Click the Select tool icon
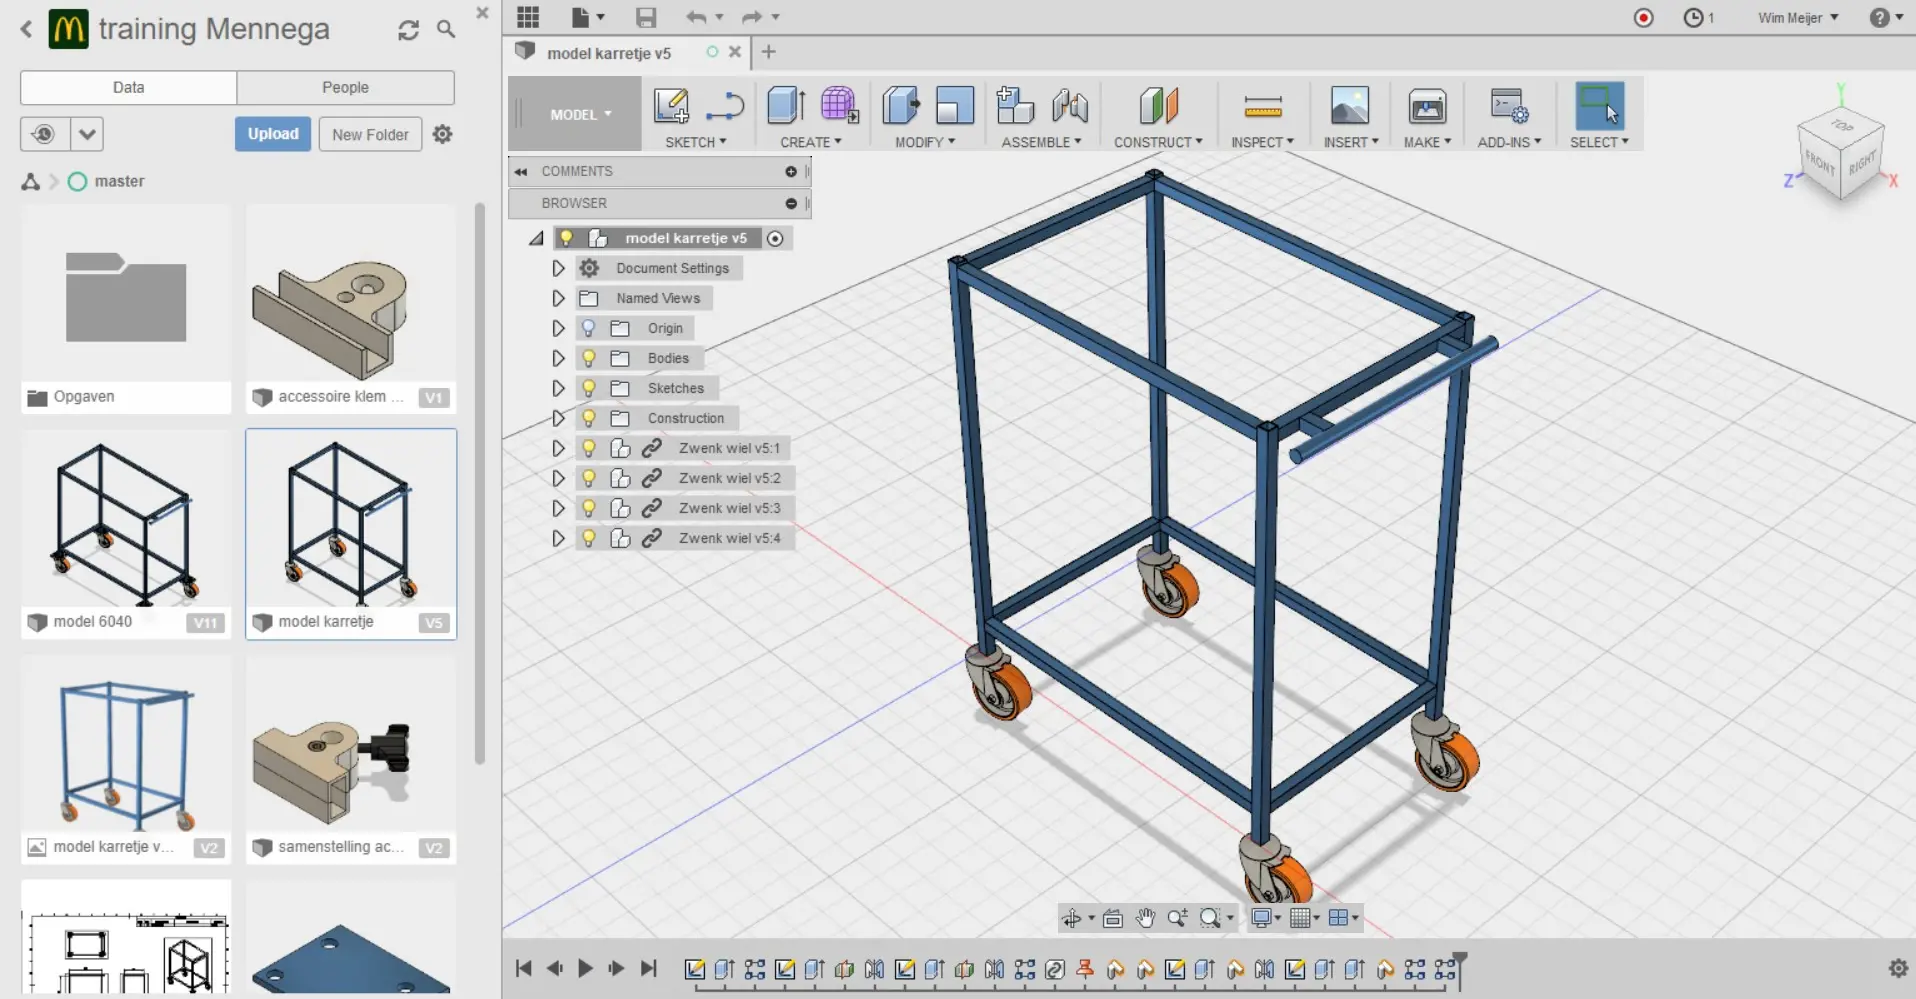The image size is (1916, 999). pos(1599,106)
